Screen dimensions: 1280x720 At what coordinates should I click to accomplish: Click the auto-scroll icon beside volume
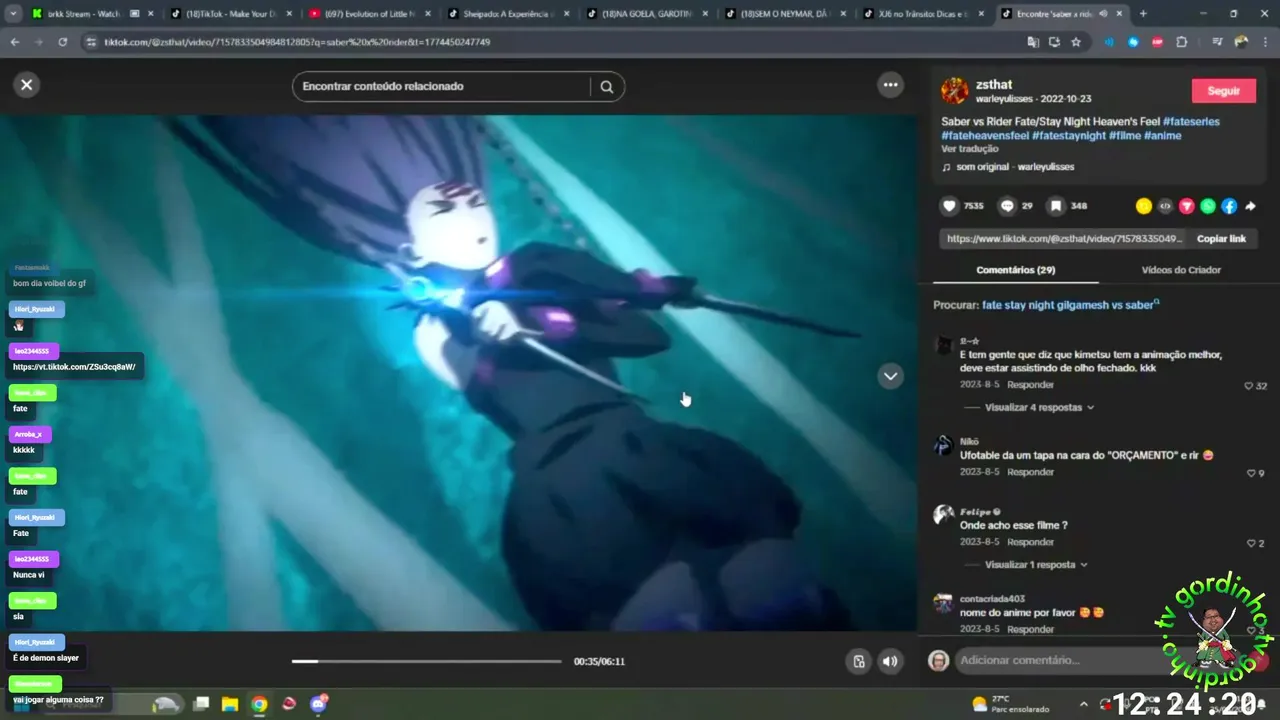858,661
